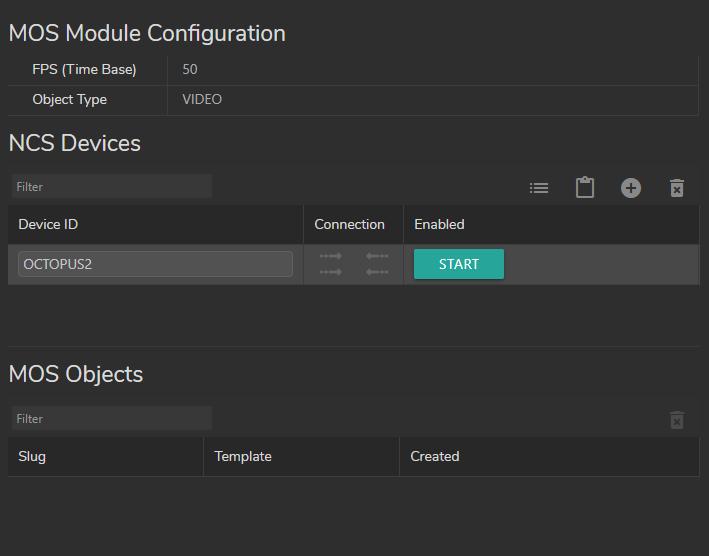Click the Enabled column header

[x=439, y=225]
